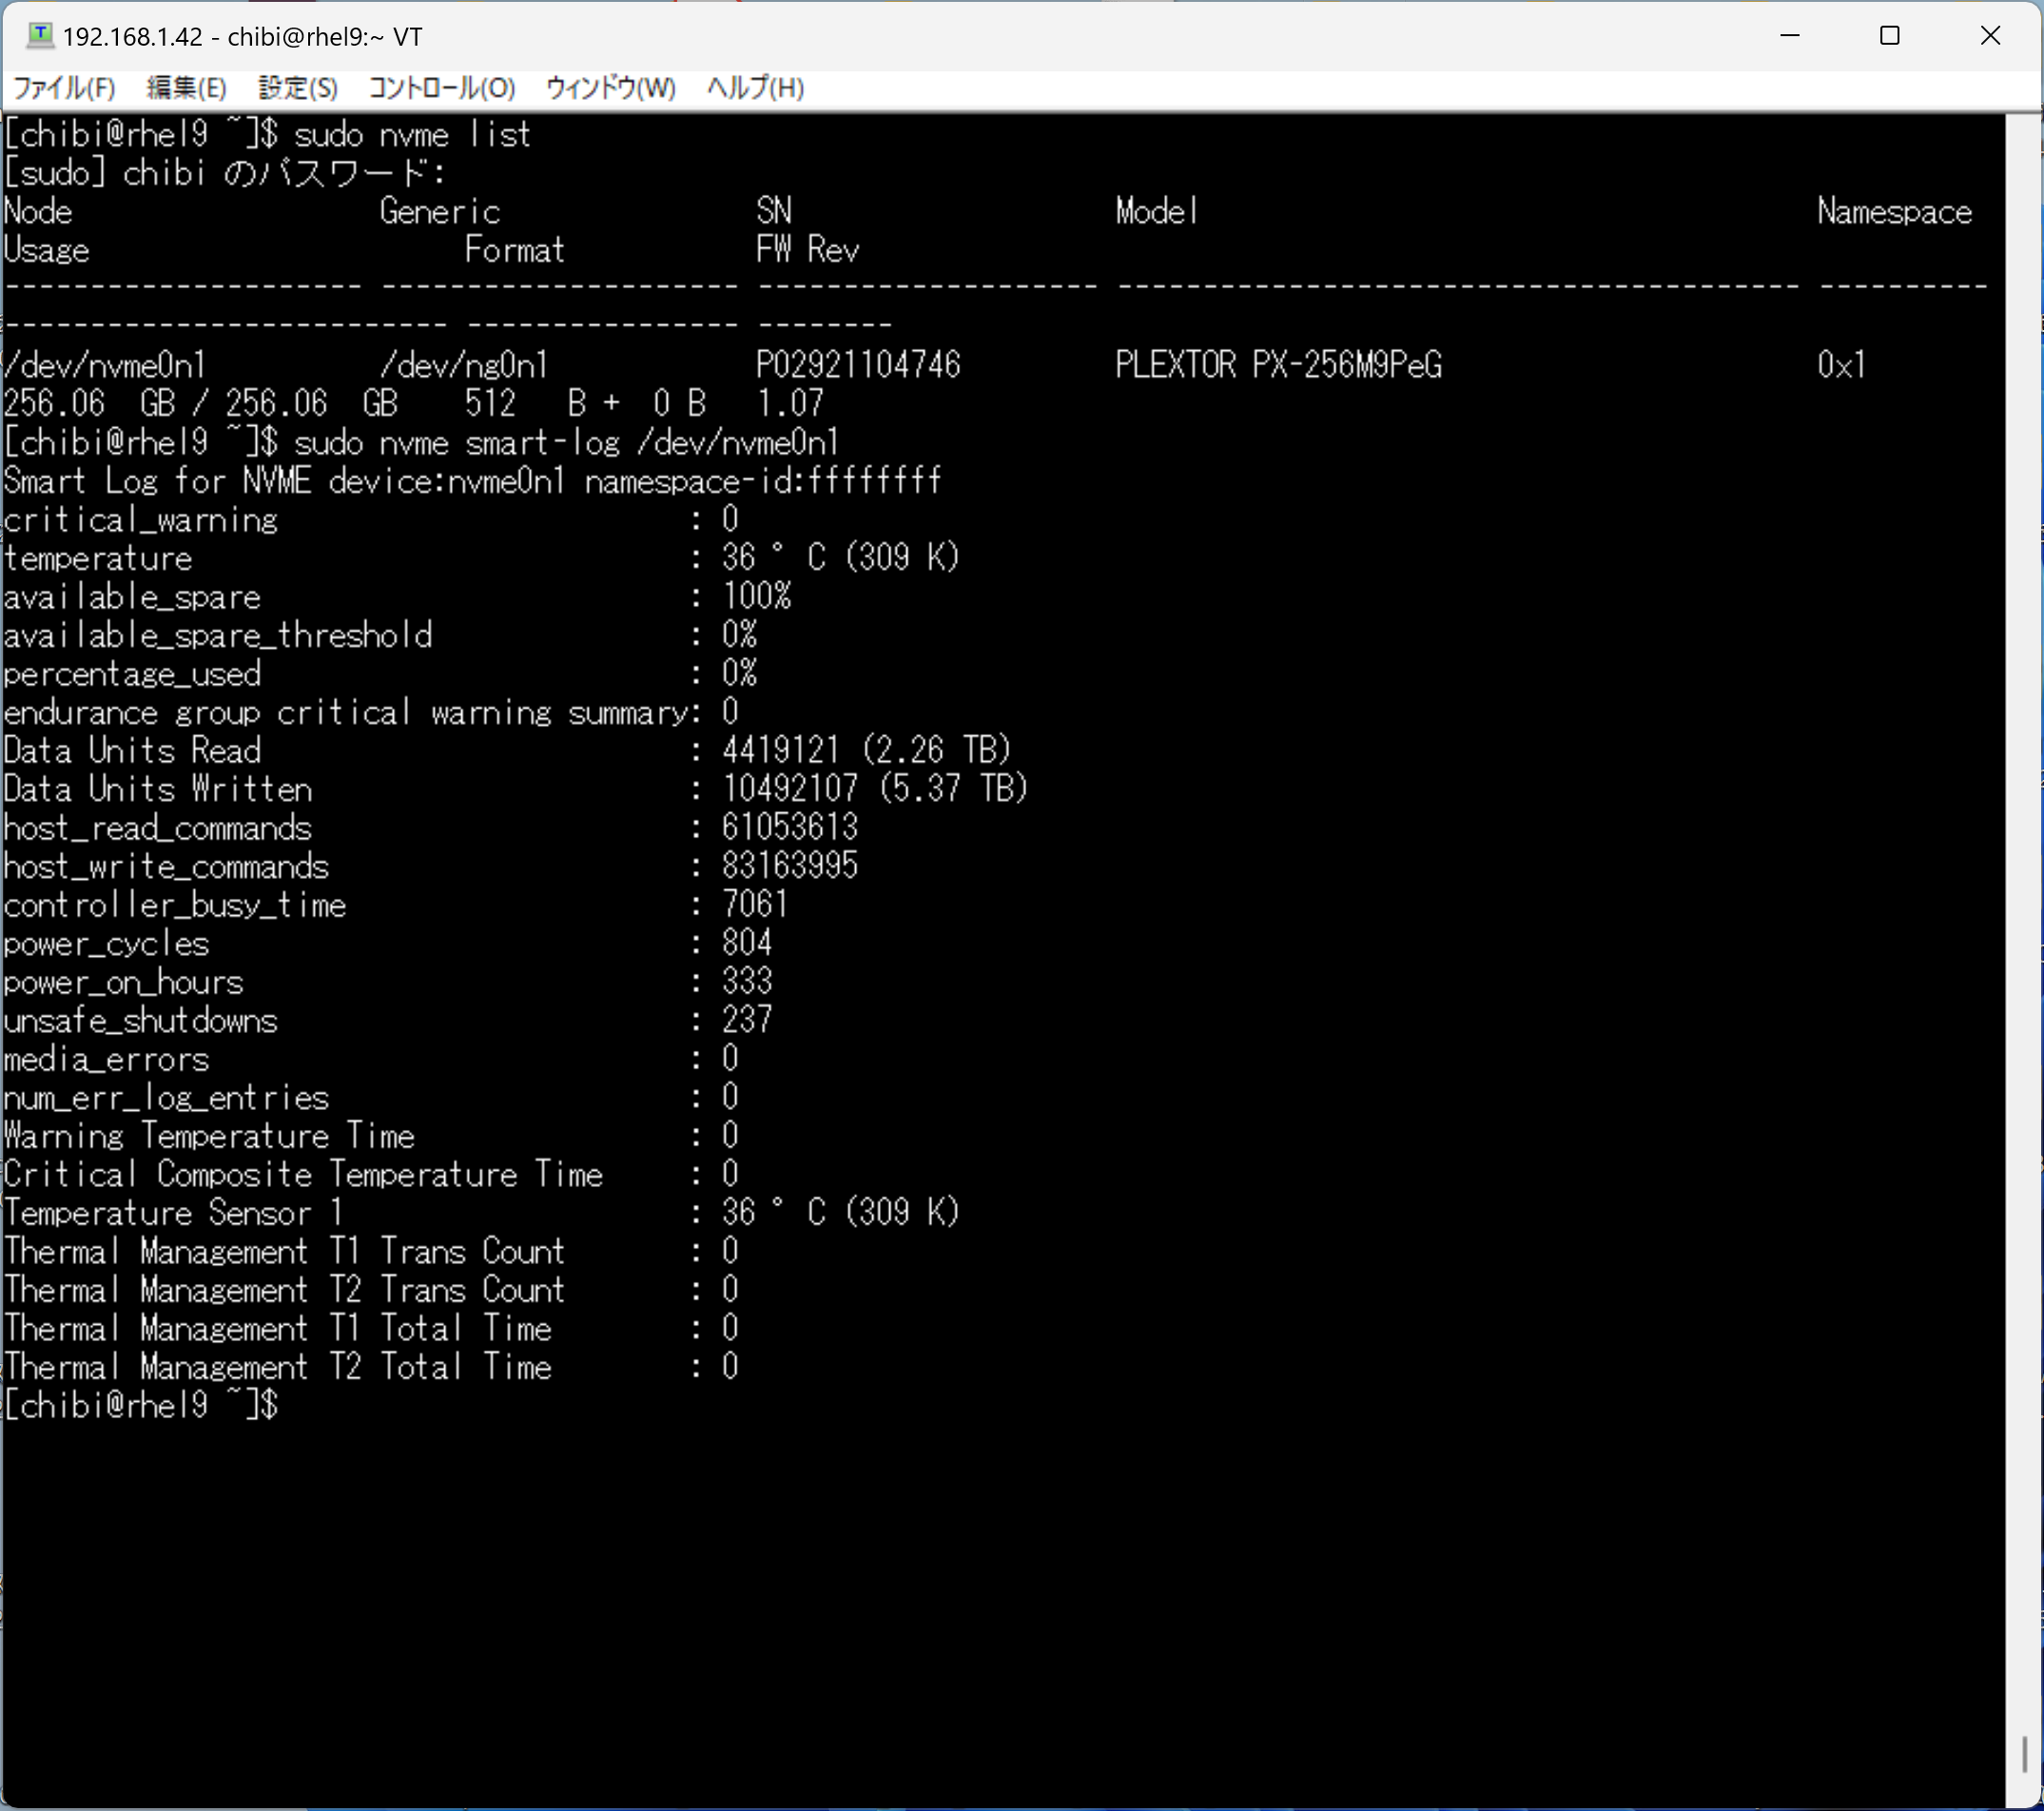2044x1811 pixels.
Task: Open the ファイル(F) menu
Action: click(63, 88)
